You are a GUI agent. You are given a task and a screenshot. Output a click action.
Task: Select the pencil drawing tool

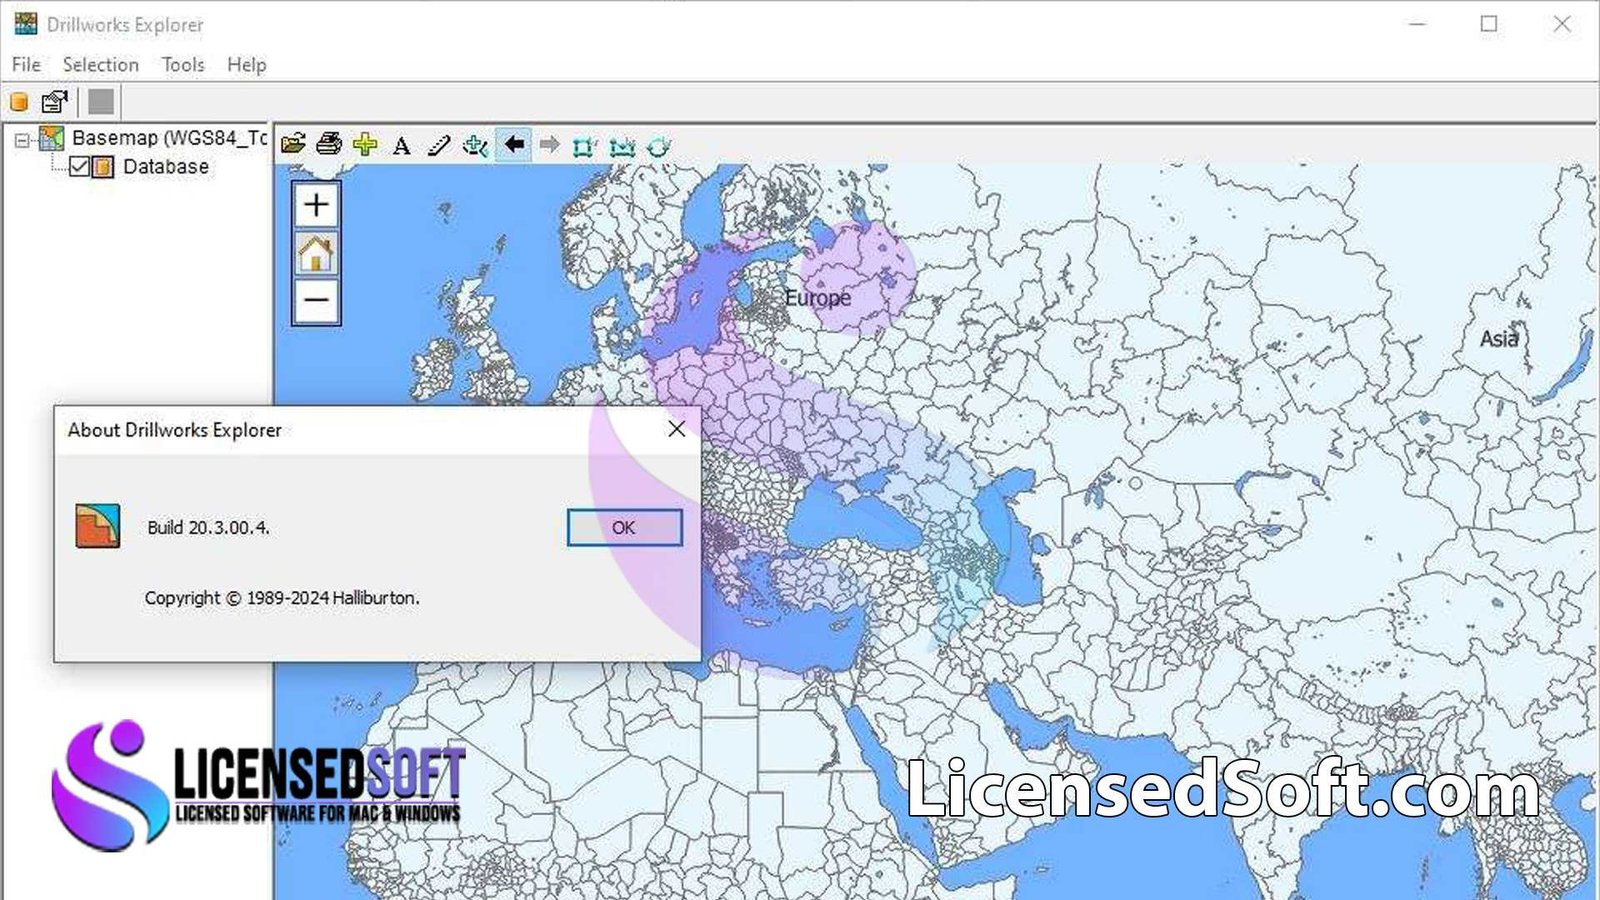(x=438, y=146)
